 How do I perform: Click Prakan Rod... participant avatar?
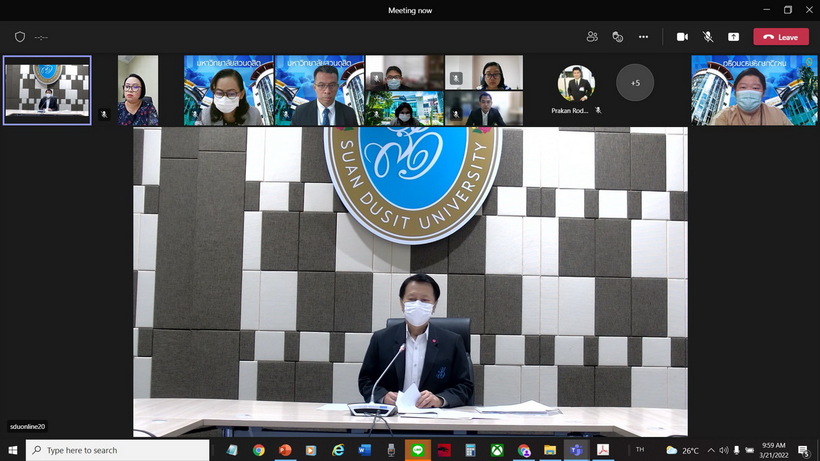click(x=576, y=83)
